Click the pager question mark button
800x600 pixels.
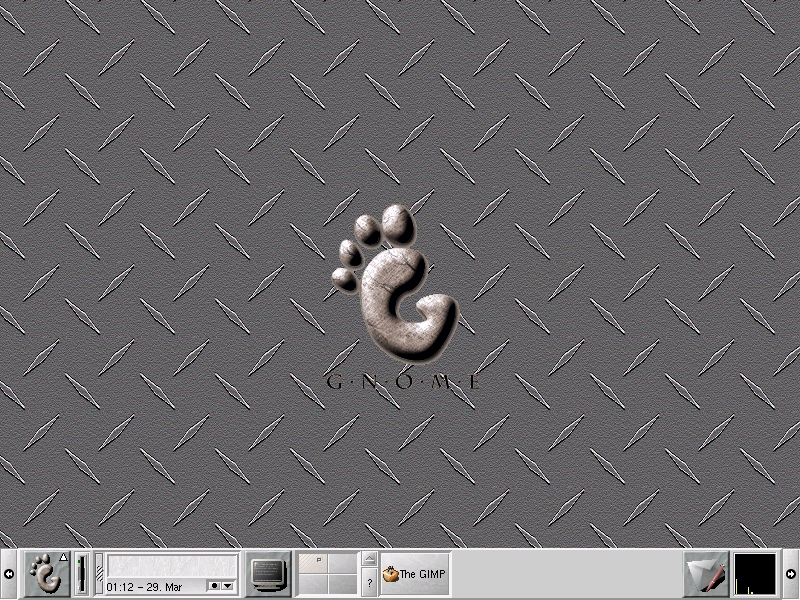coord(369,582)
